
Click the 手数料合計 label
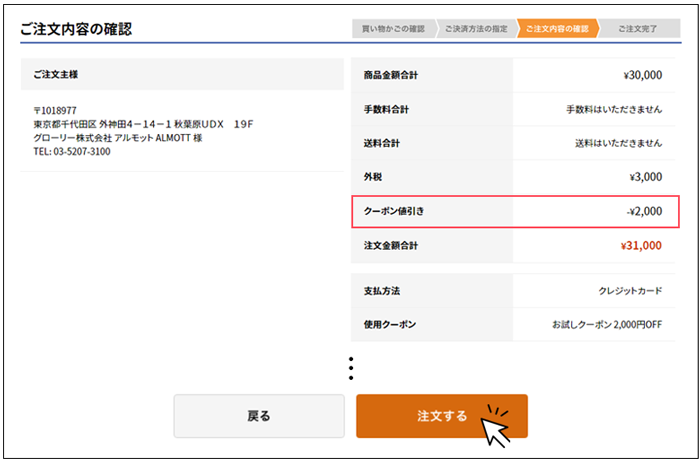(386, 109)
